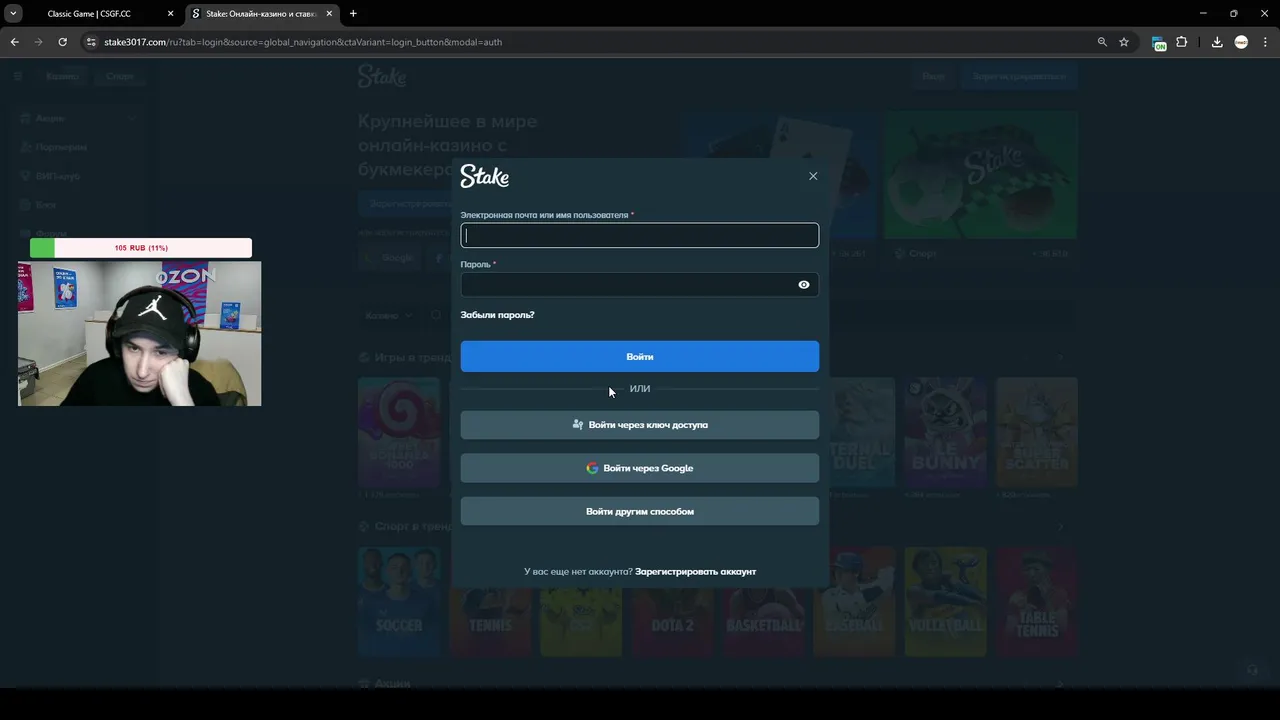Open the Chrome profile avatar
The height and width of the screenshot is (720, 1280).
pos(1241,42)
